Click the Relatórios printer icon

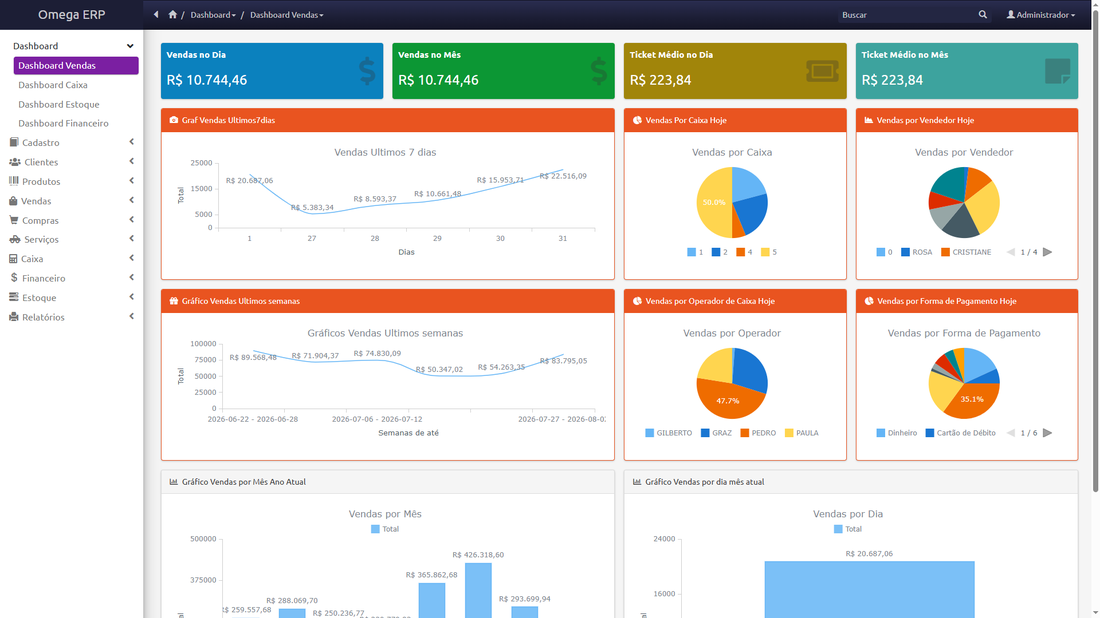pos(14,317)
